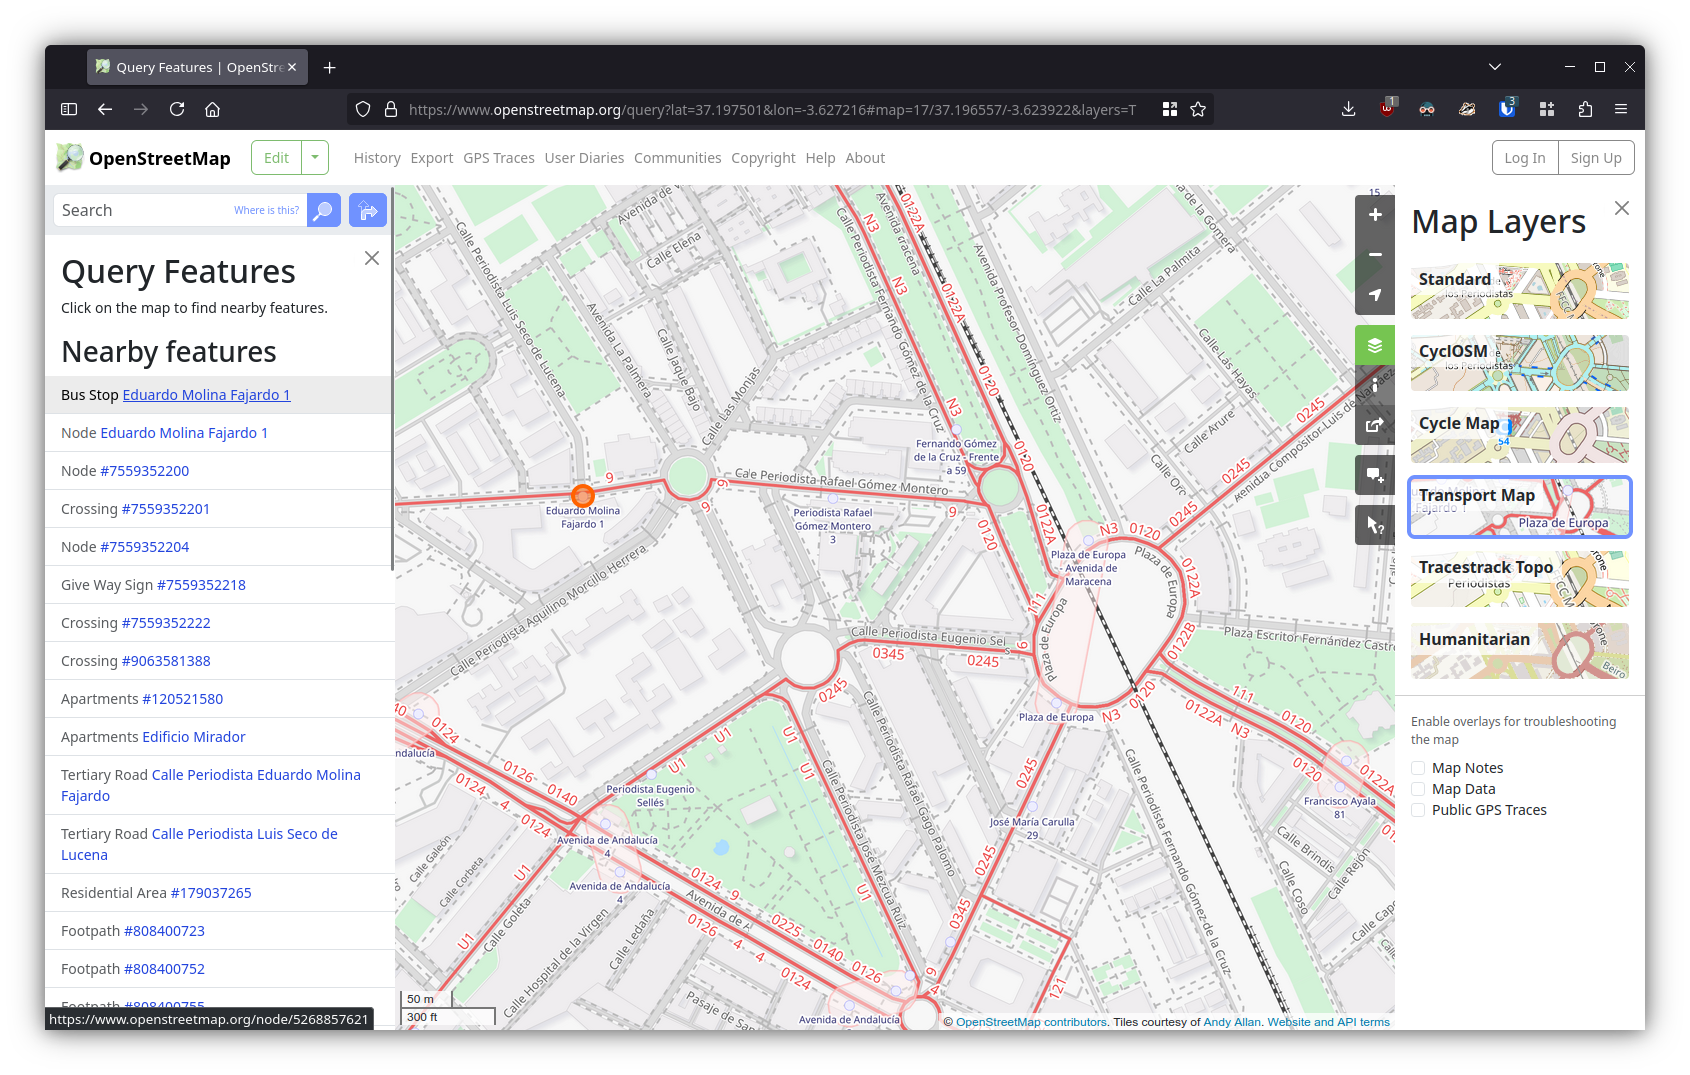Enable Public GPS Traces overlay
The width and height of the screenshot is (1690, 1075).
1418,810
